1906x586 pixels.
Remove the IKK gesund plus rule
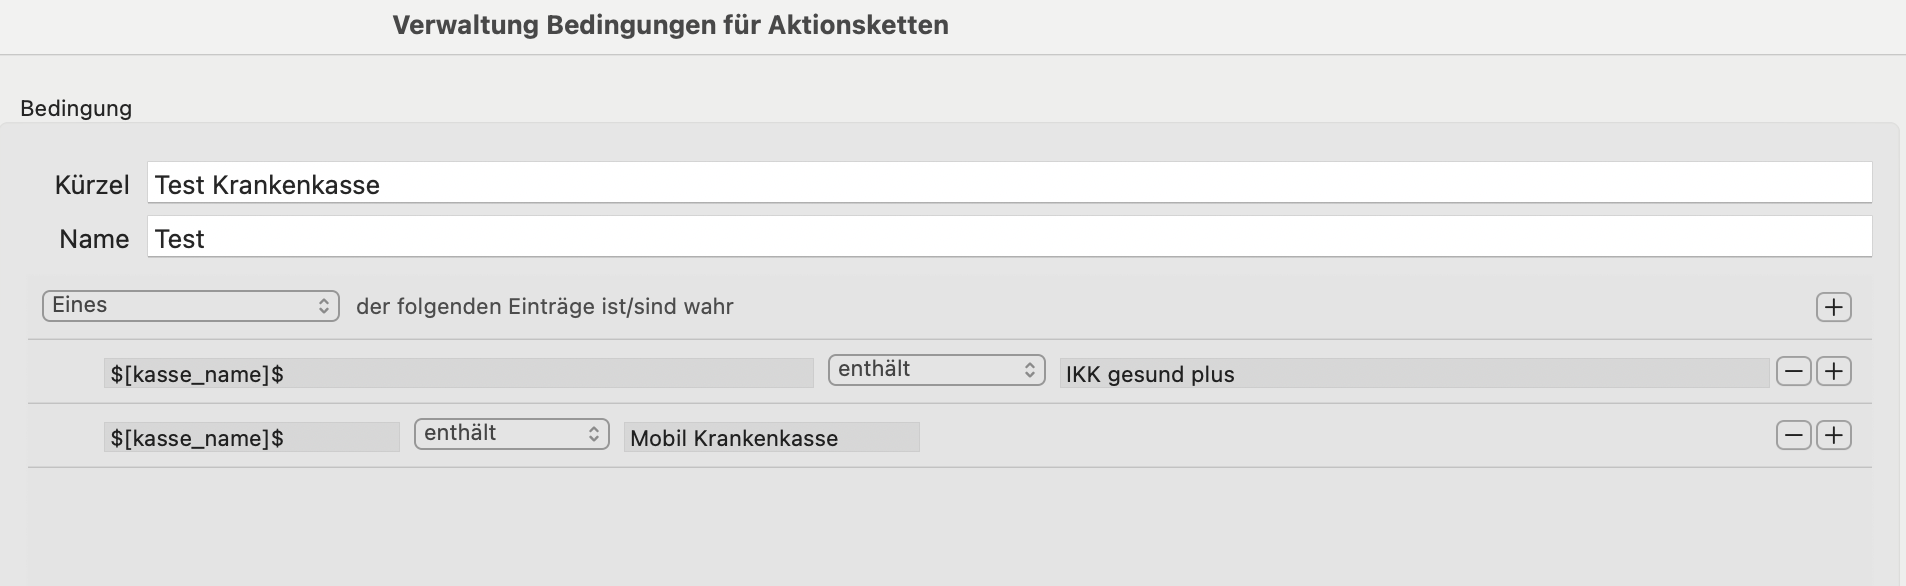1793,372
